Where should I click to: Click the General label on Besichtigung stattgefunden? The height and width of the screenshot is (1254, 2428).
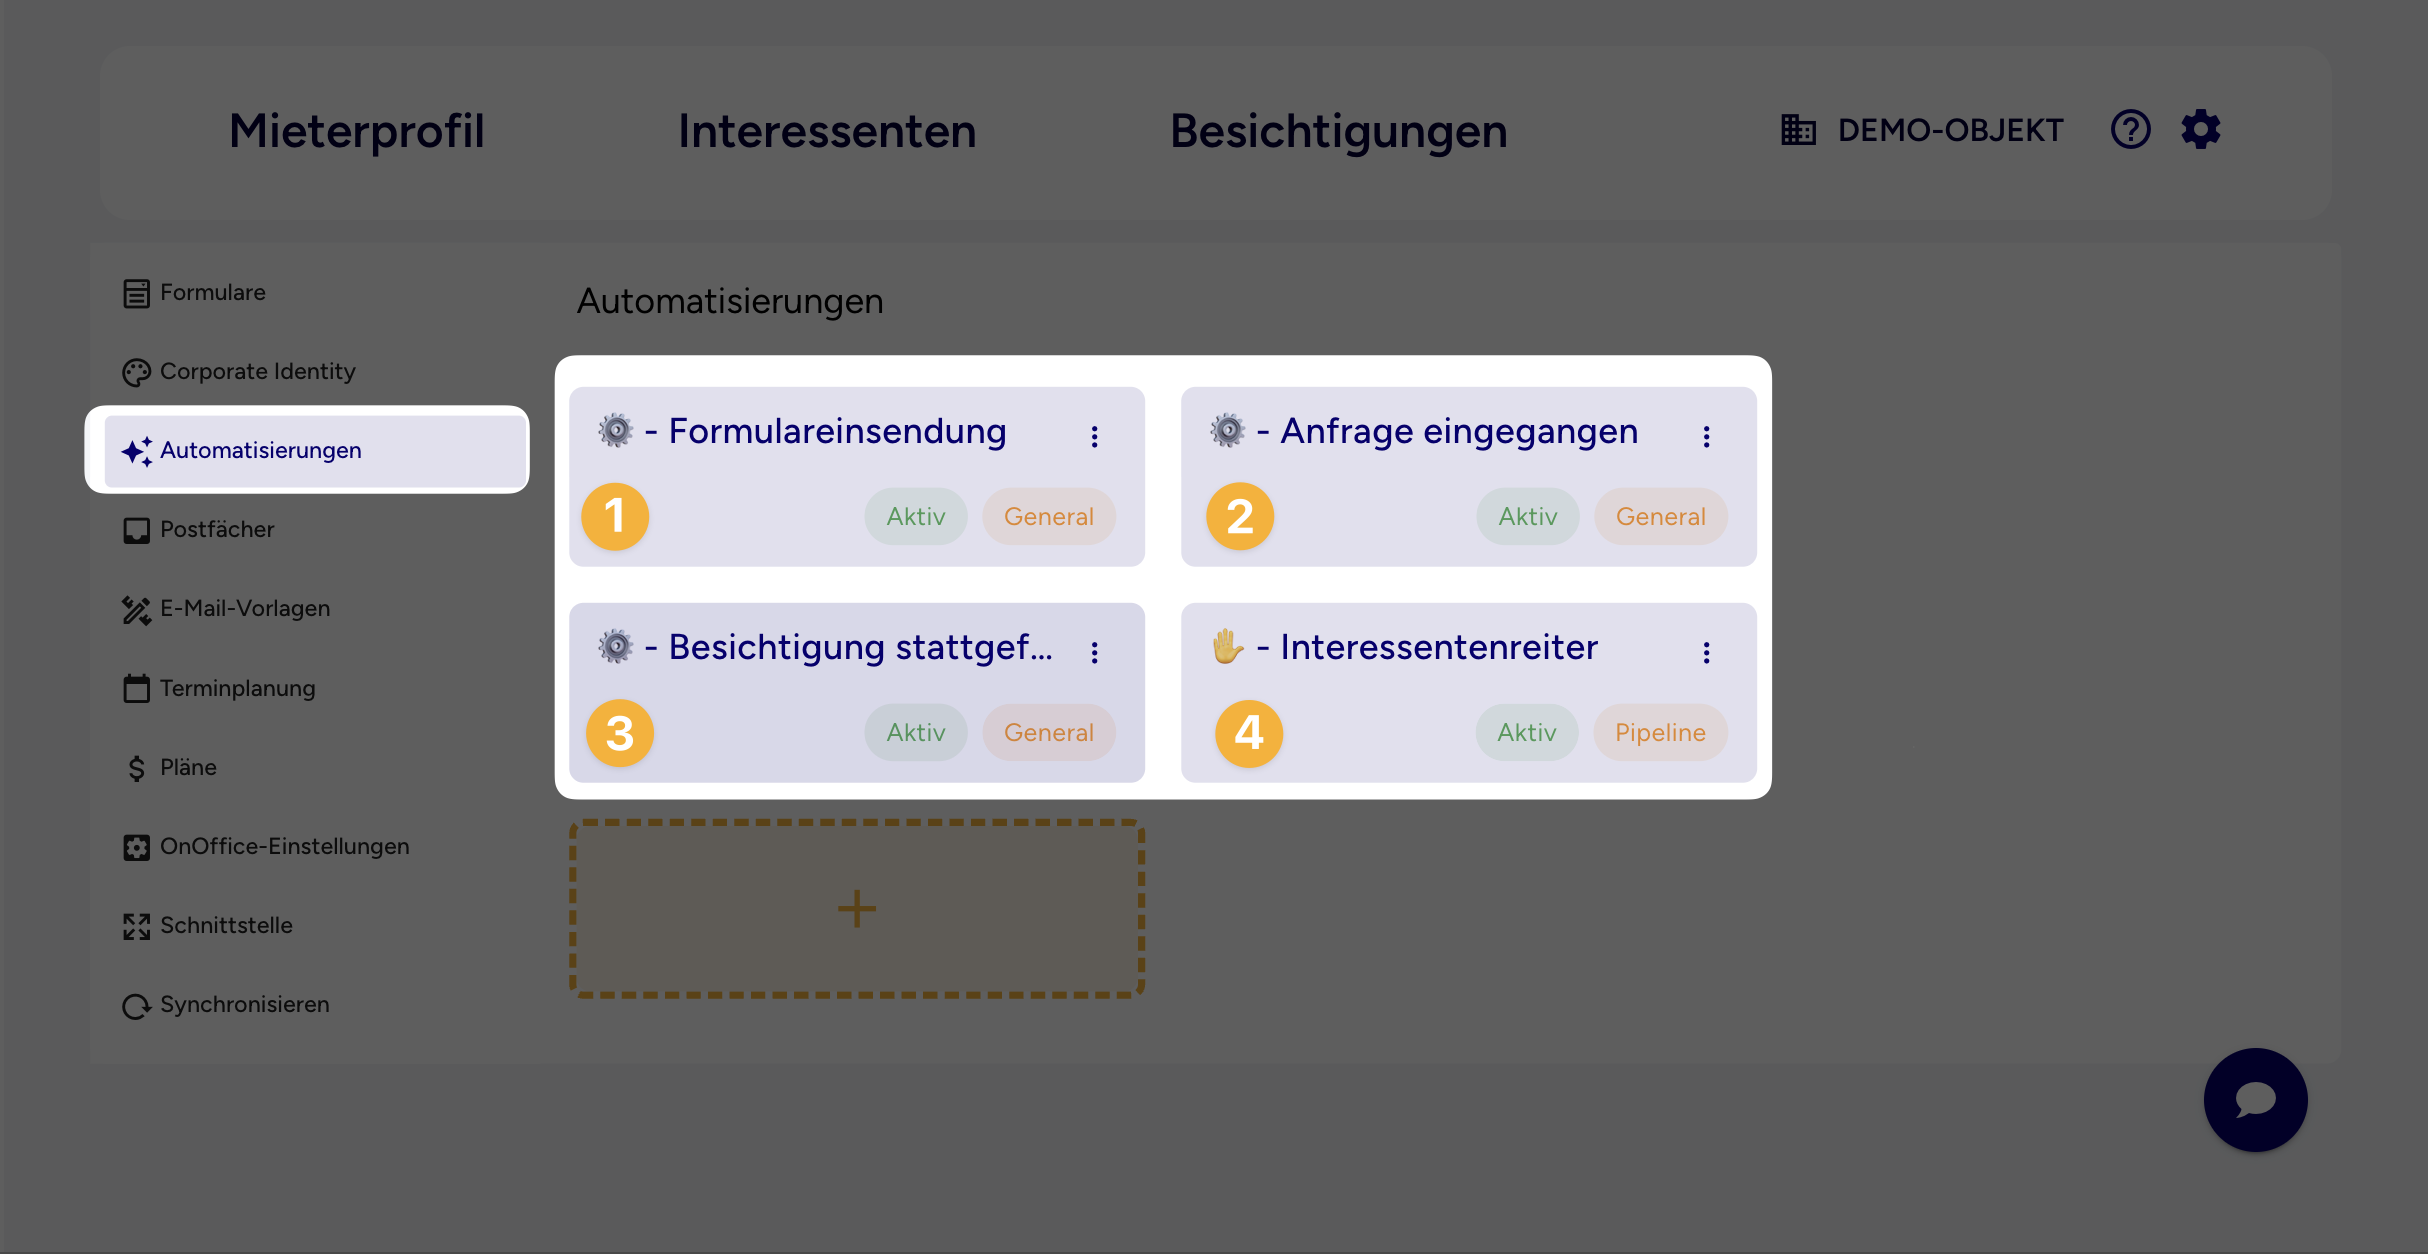pos(1048,732)
